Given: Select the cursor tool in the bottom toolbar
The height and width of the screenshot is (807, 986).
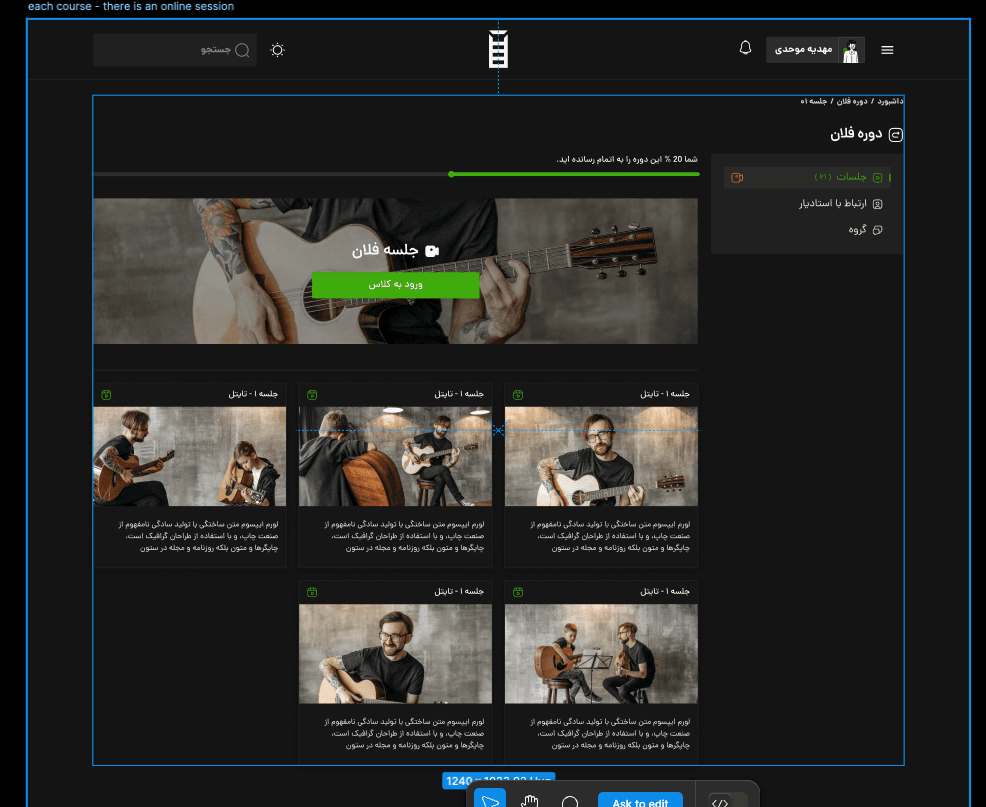Looking at the screenshot, I should coord(489,799).
